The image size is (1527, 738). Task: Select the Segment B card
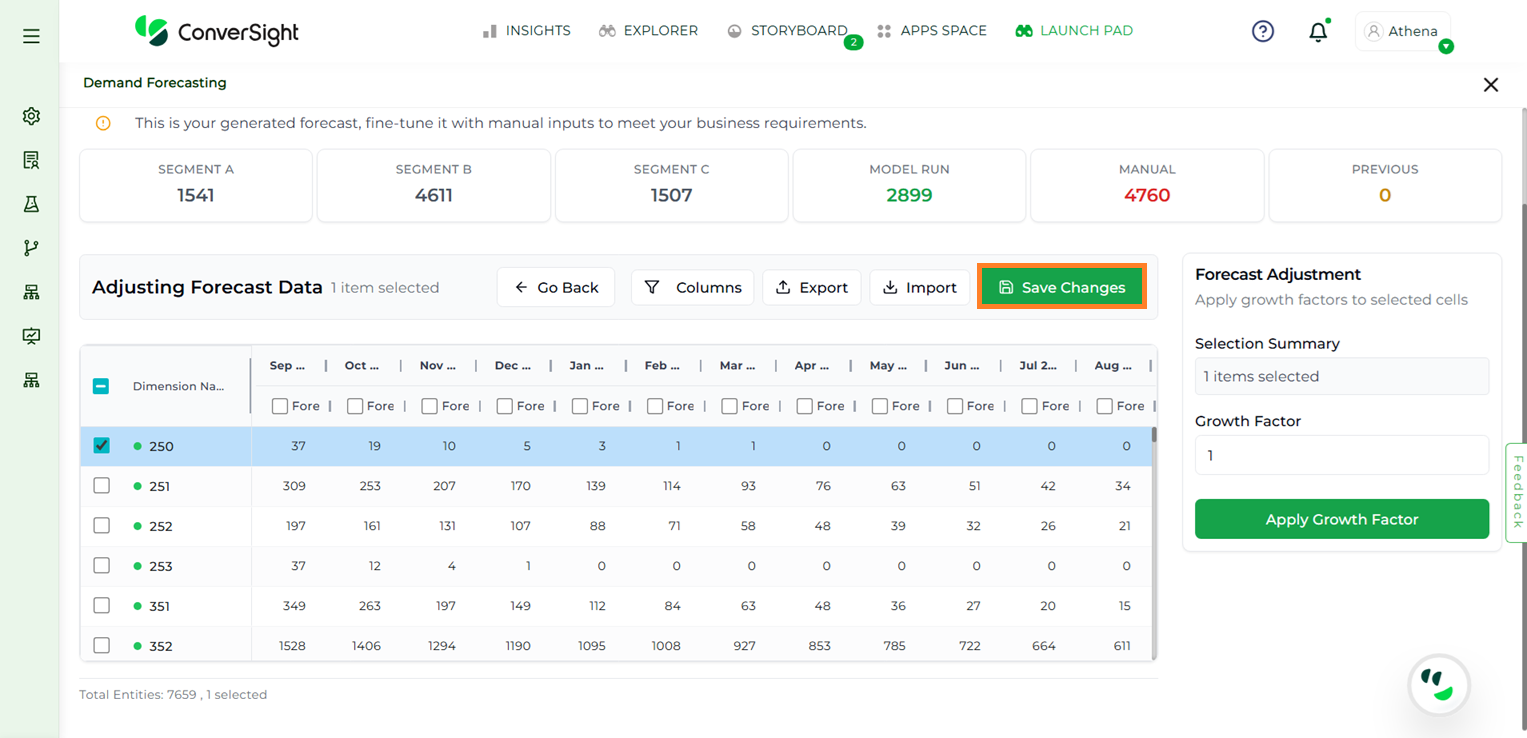(434, 185)
